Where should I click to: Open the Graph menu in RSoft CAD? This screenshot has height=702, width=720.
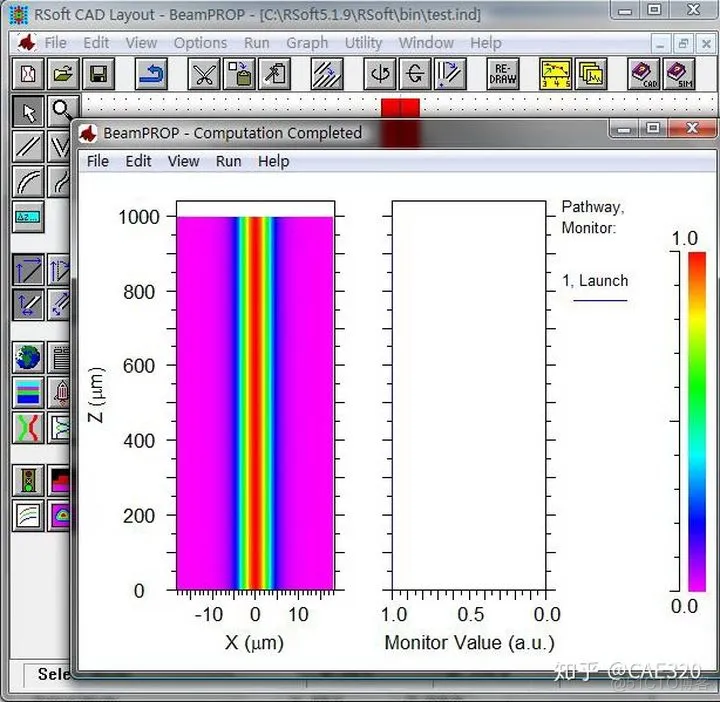pos(307,43)
